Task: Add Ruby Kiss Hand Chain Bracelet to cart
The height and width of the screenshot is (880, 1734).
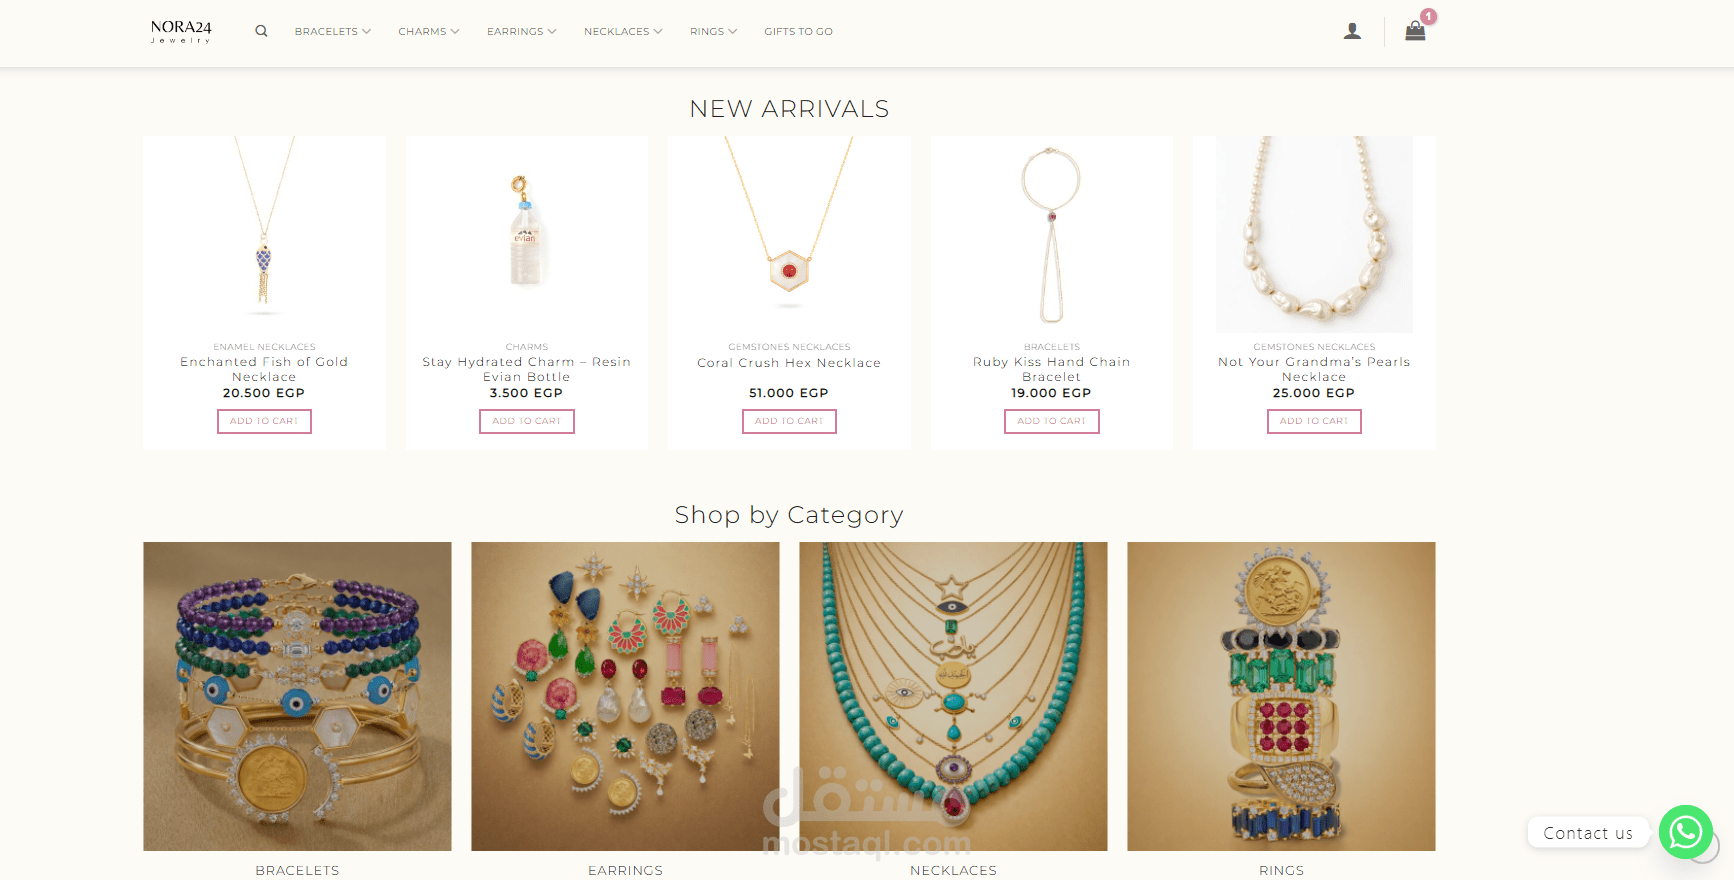Action: click(x=1052, y=421)
